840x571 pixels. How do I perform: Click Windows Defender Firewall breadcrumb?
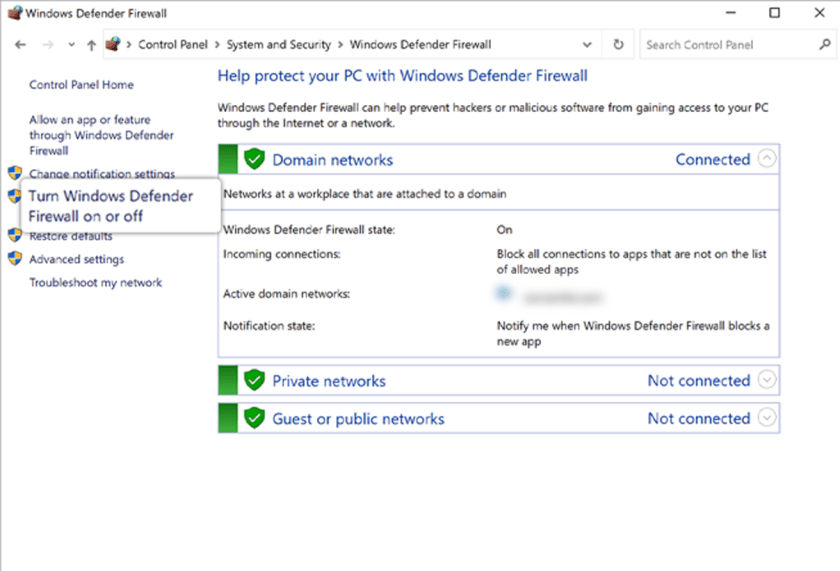(x=421, y=44)
